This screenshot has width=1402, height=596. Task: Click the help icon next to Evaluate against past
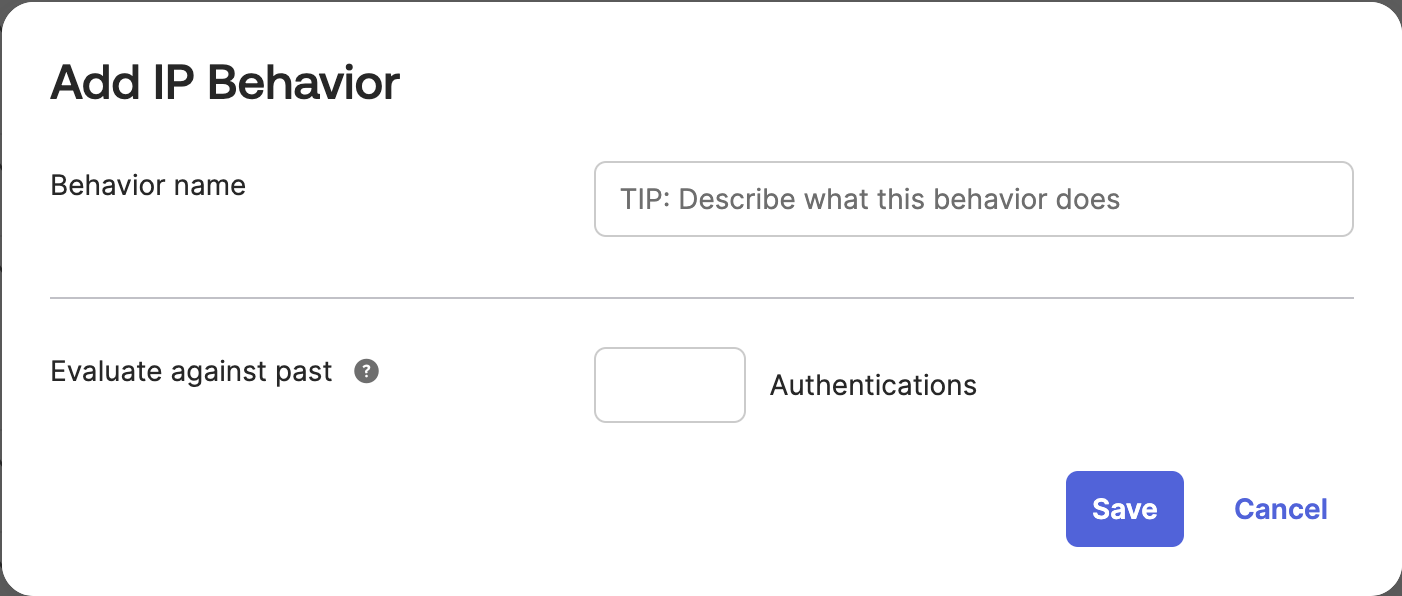click(x=366, y=371)
